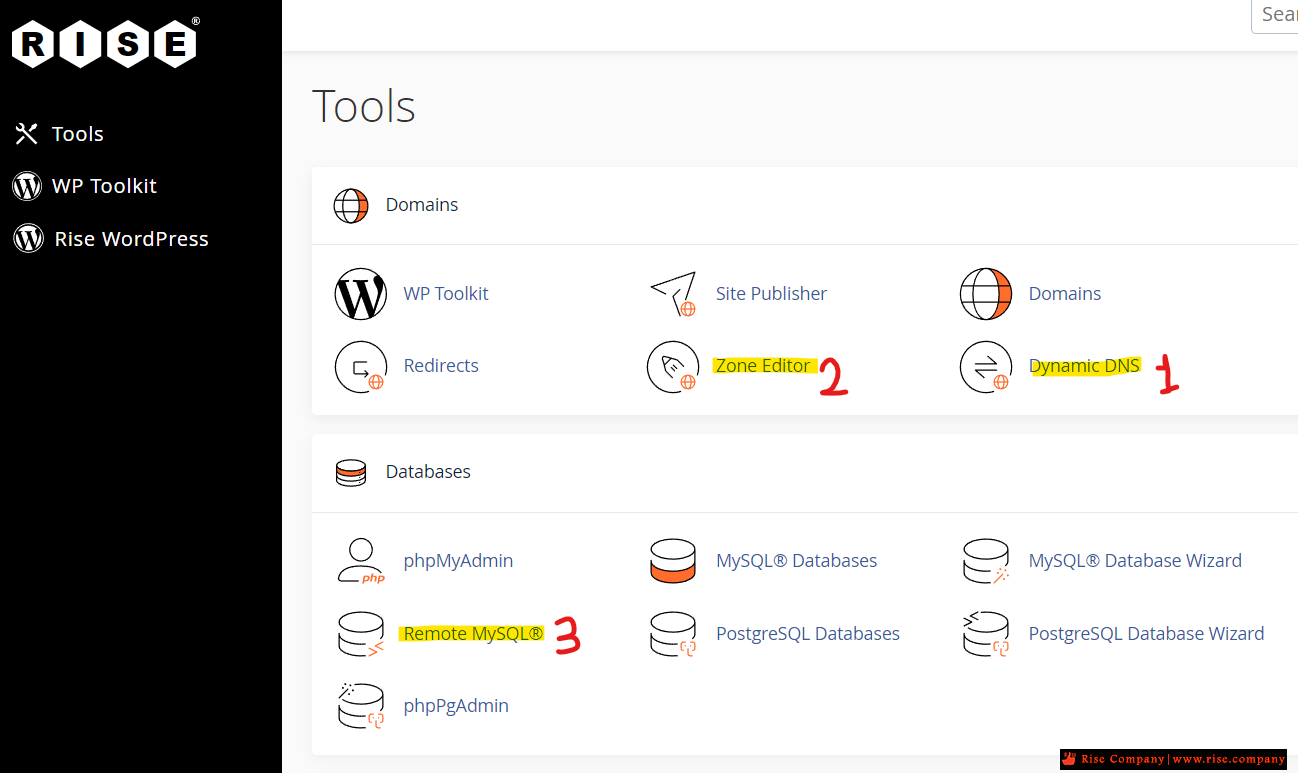This screenshot has width=1298, height=773.
Task: Click the Dynamic DNS arrows icon
Action: tap(986, 366)
